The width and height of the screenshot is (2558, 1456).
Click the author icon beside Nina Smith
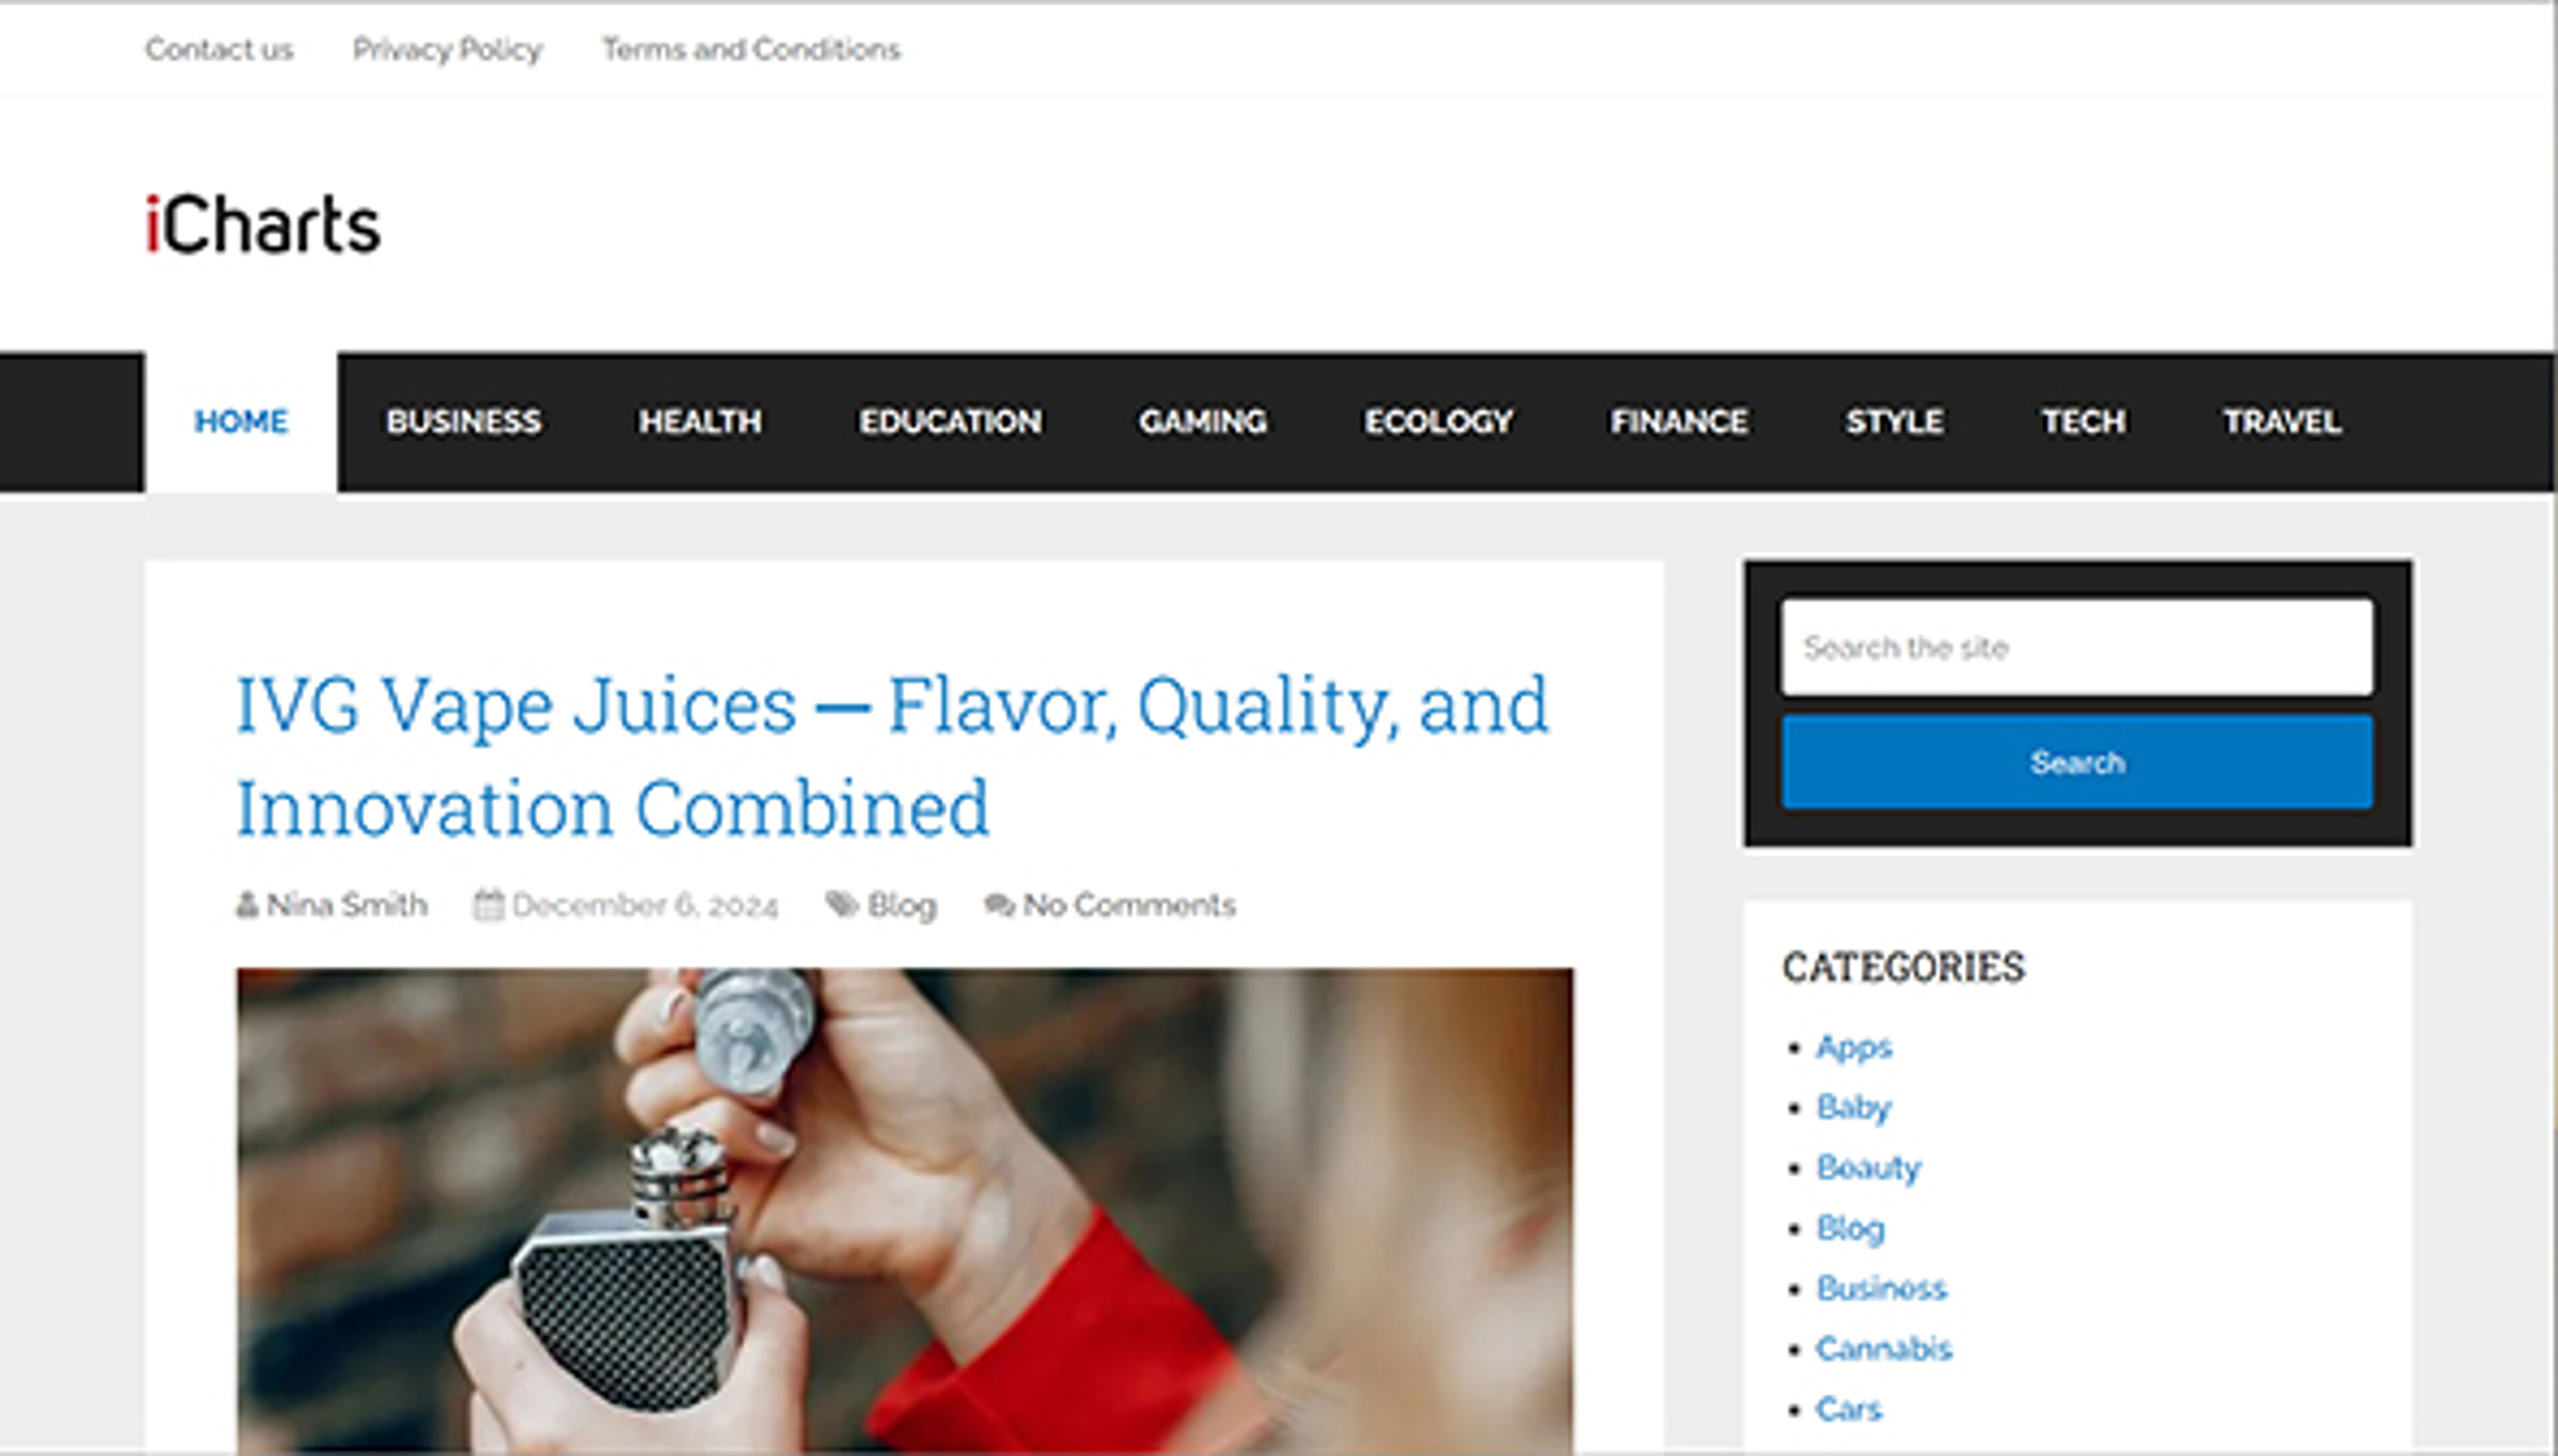pos(246,905)
